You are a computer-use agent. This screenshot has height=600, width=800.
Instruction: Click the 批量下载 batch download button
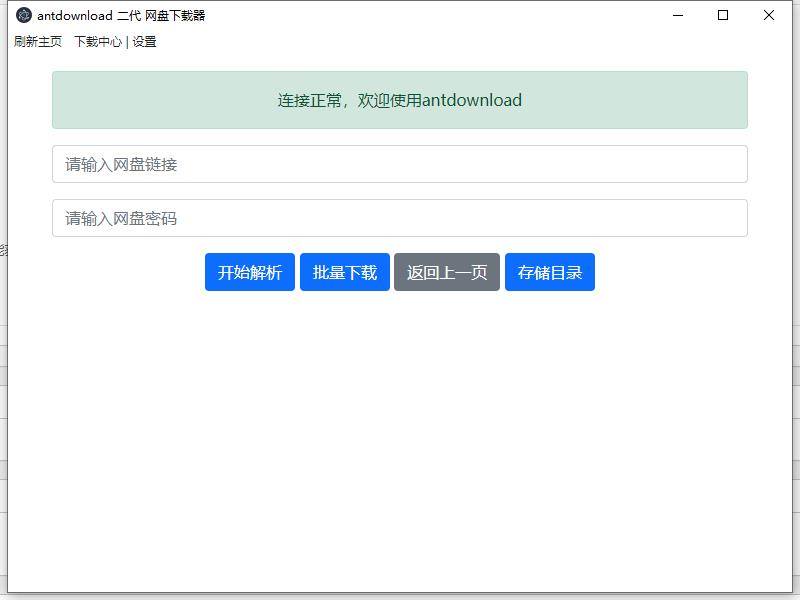click(344, 271)
